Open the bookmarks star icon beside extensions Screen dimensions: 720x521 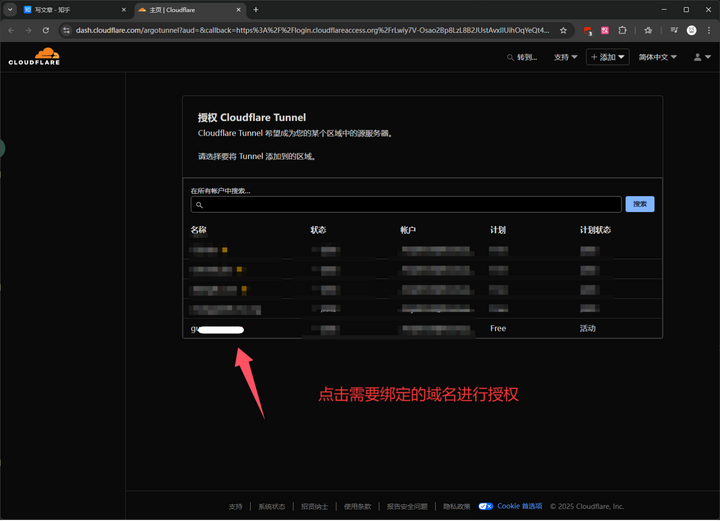[648, 30]
